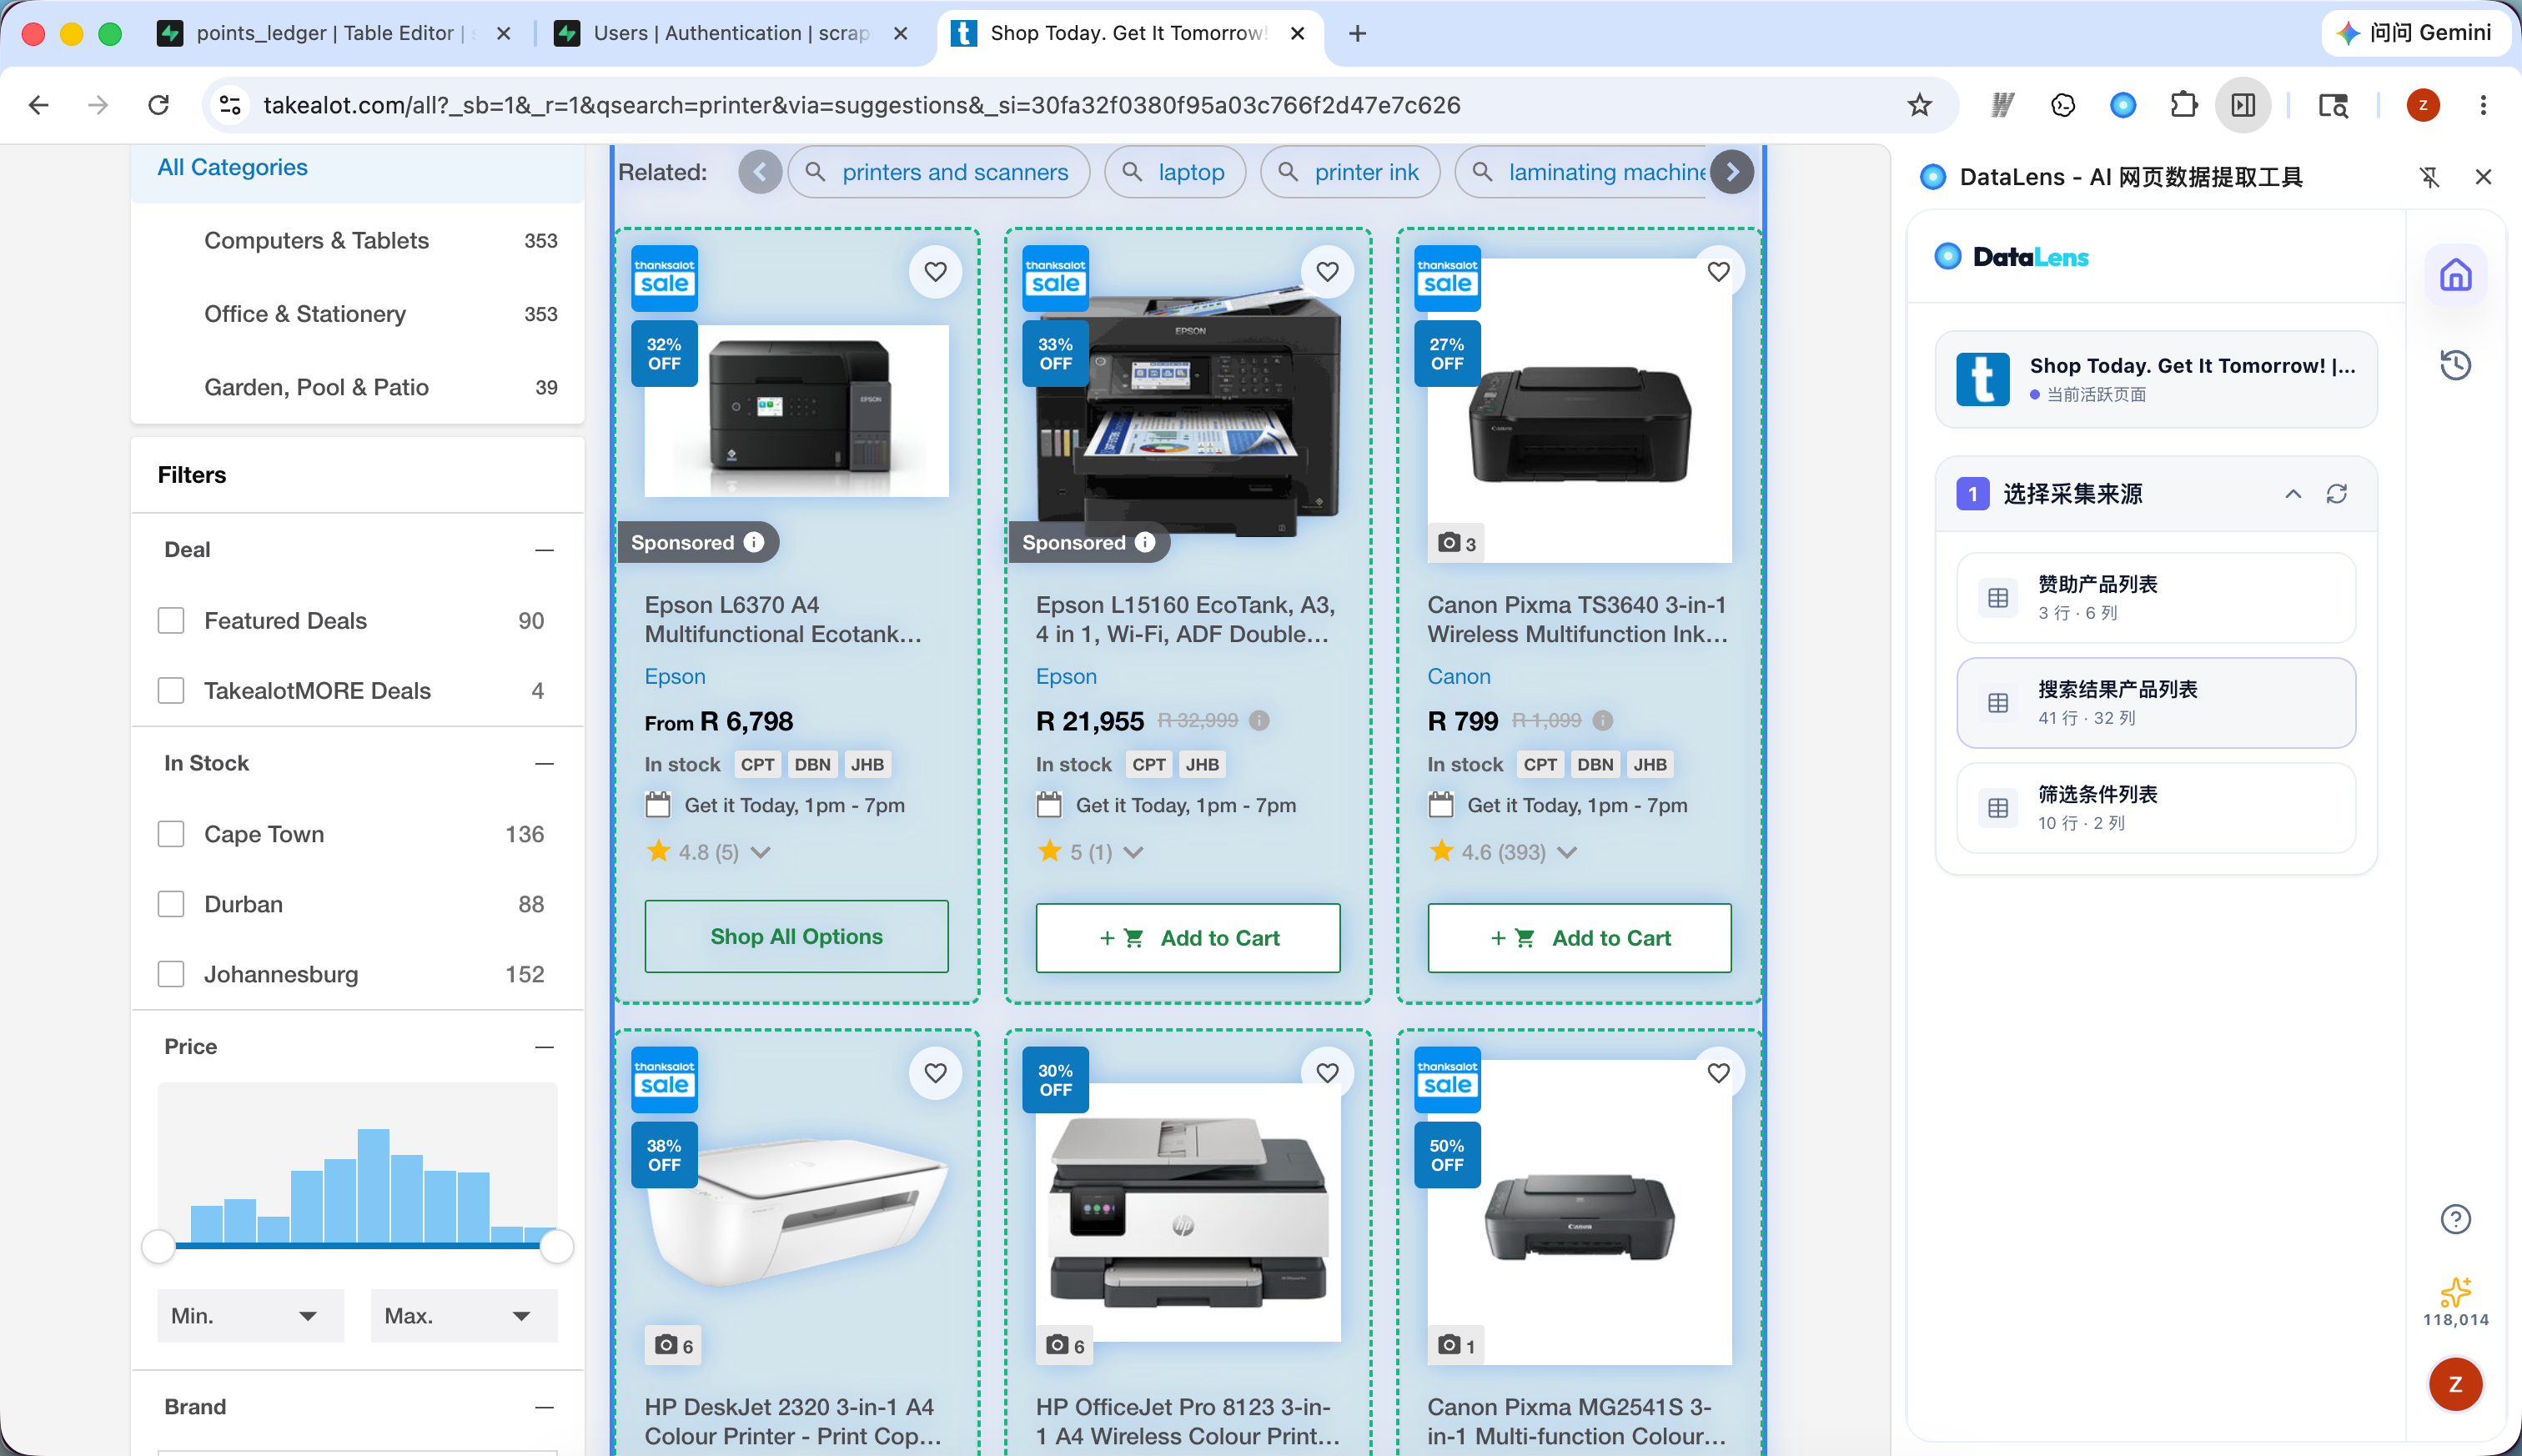Show sponsored info for Epson L15160
The image size is (2522, 1456).
pyautogui.click(x=1145, y=542)
